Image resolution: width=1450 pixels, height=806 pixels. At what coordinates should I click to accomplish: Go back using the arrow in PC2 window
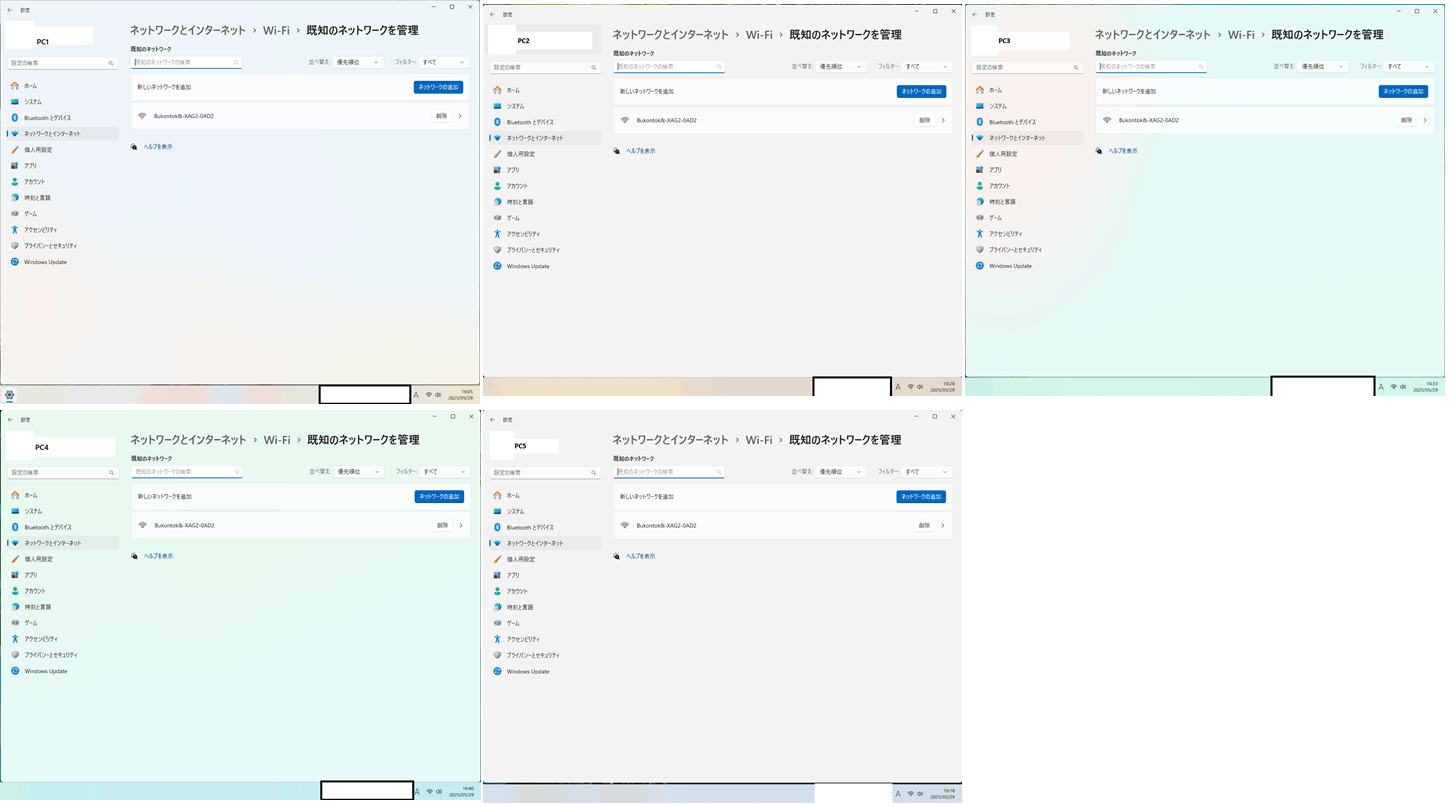tap(493, 14)
